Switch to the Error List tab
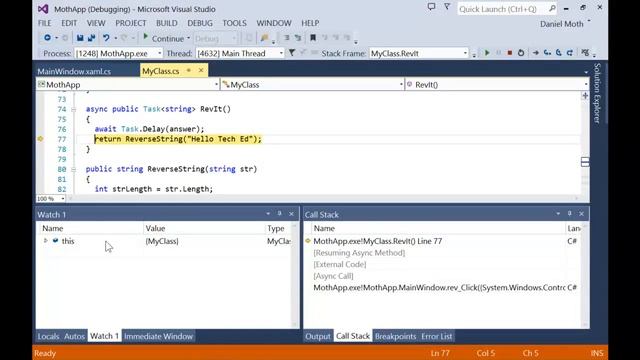 (437, 336)
